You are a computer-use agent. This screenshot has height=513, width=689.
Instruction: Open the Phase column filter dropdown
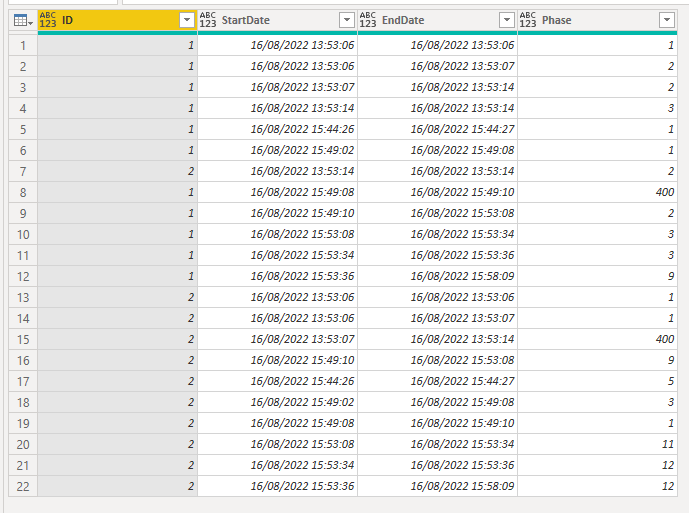pos(667,20)
